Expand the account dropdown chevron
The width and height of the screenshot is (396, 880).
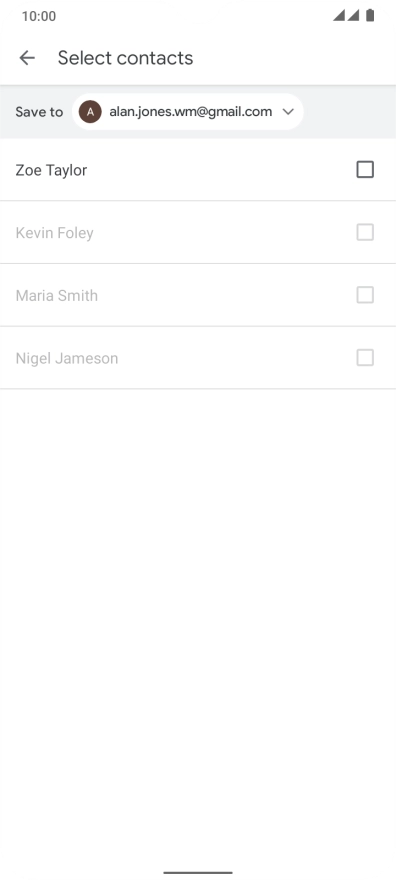[x=288, y=112]
